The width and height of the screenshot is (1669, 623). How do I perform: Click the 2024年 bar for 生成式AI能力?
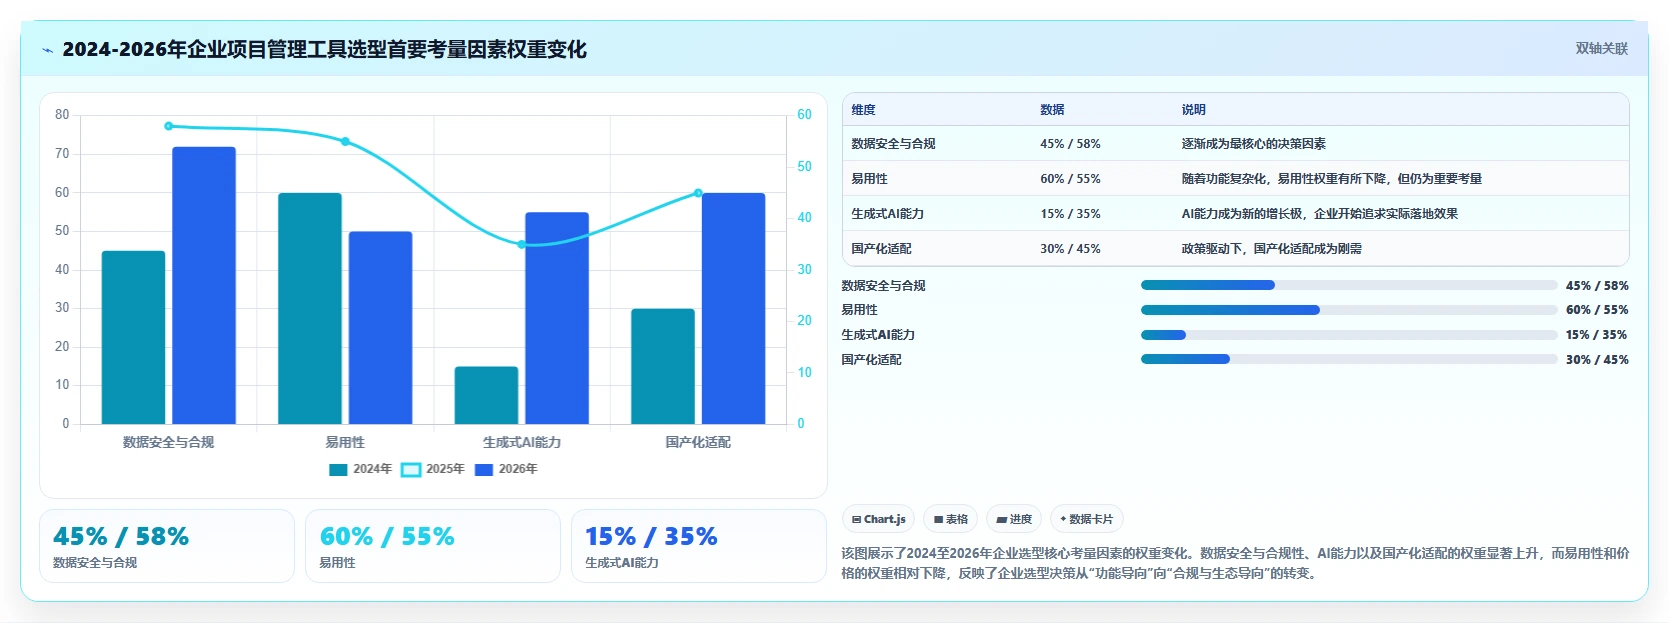[486, 395]
